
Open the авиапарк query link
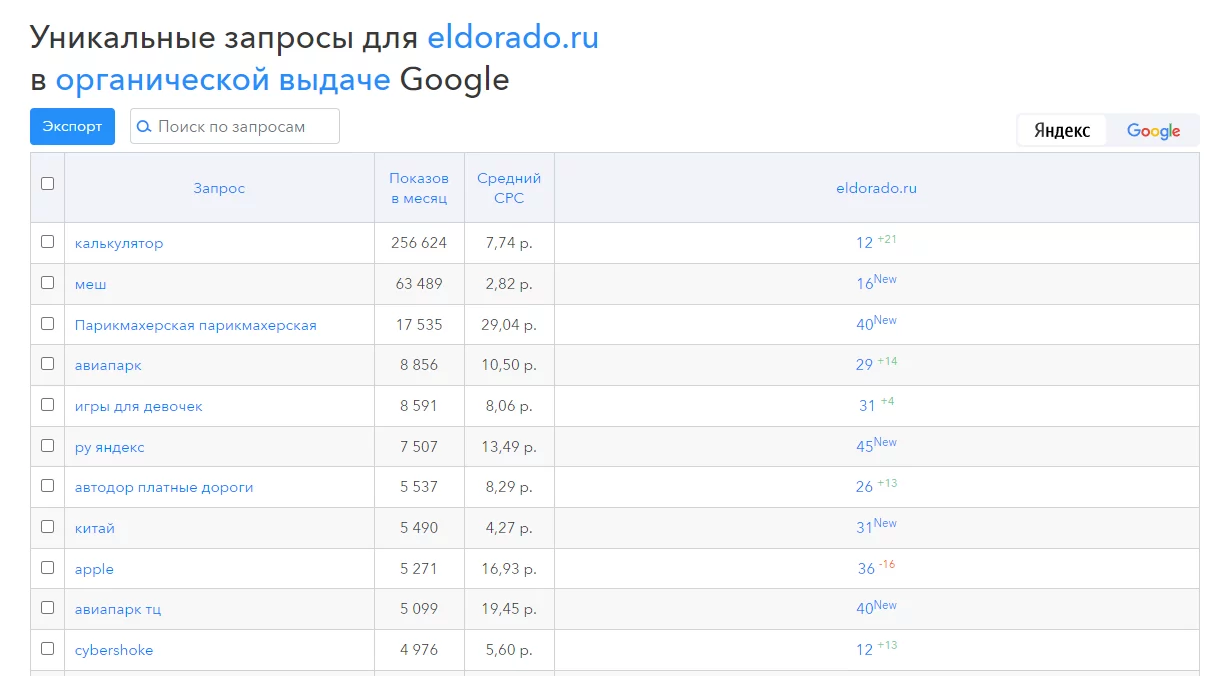point(108,365)
